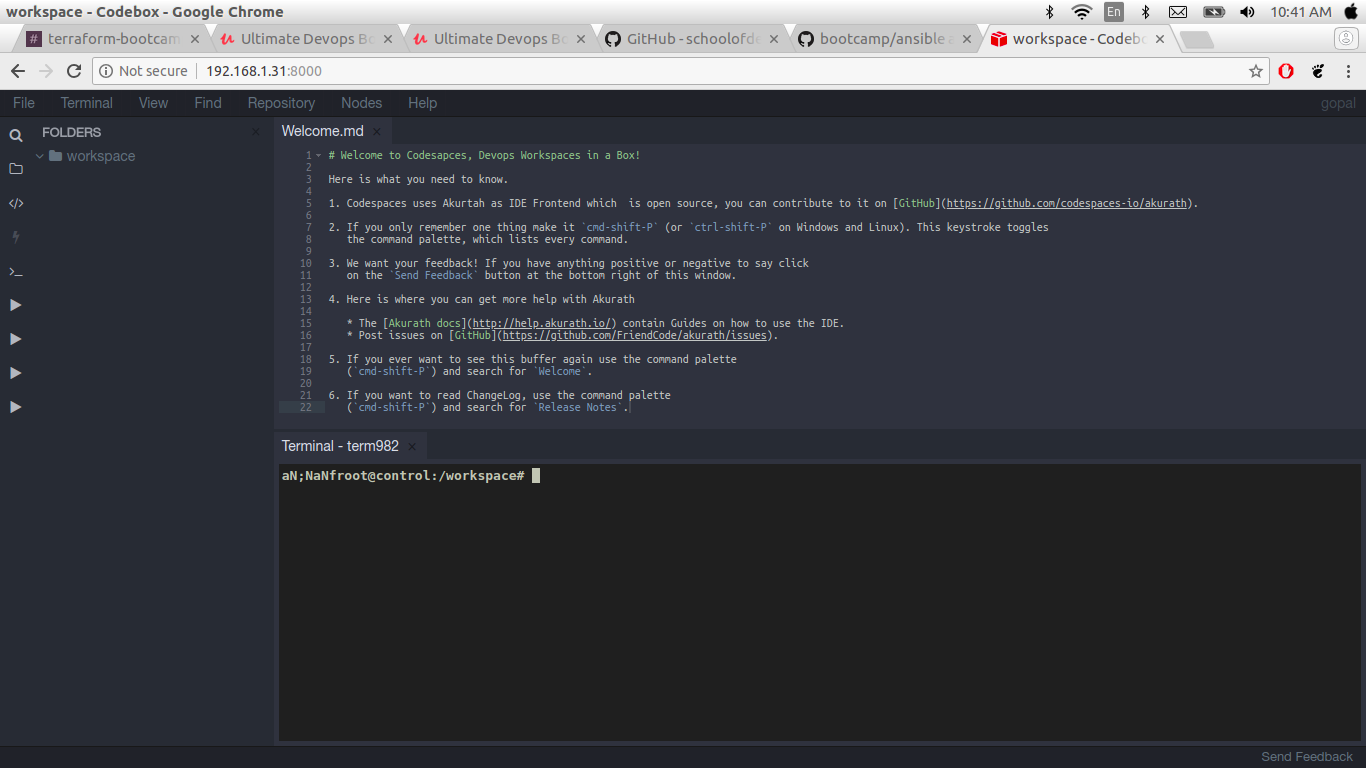Close the terraform-bootcamp browser tab
The width and height of the screenshot is (1366, 768).
195,39
